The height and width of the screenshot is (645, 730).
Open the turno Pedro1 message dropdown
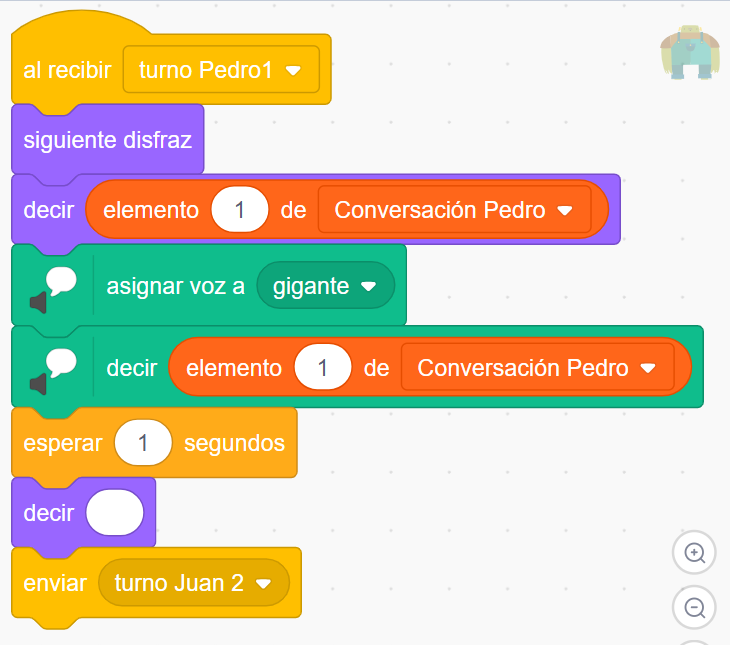[x=221, y=70]
